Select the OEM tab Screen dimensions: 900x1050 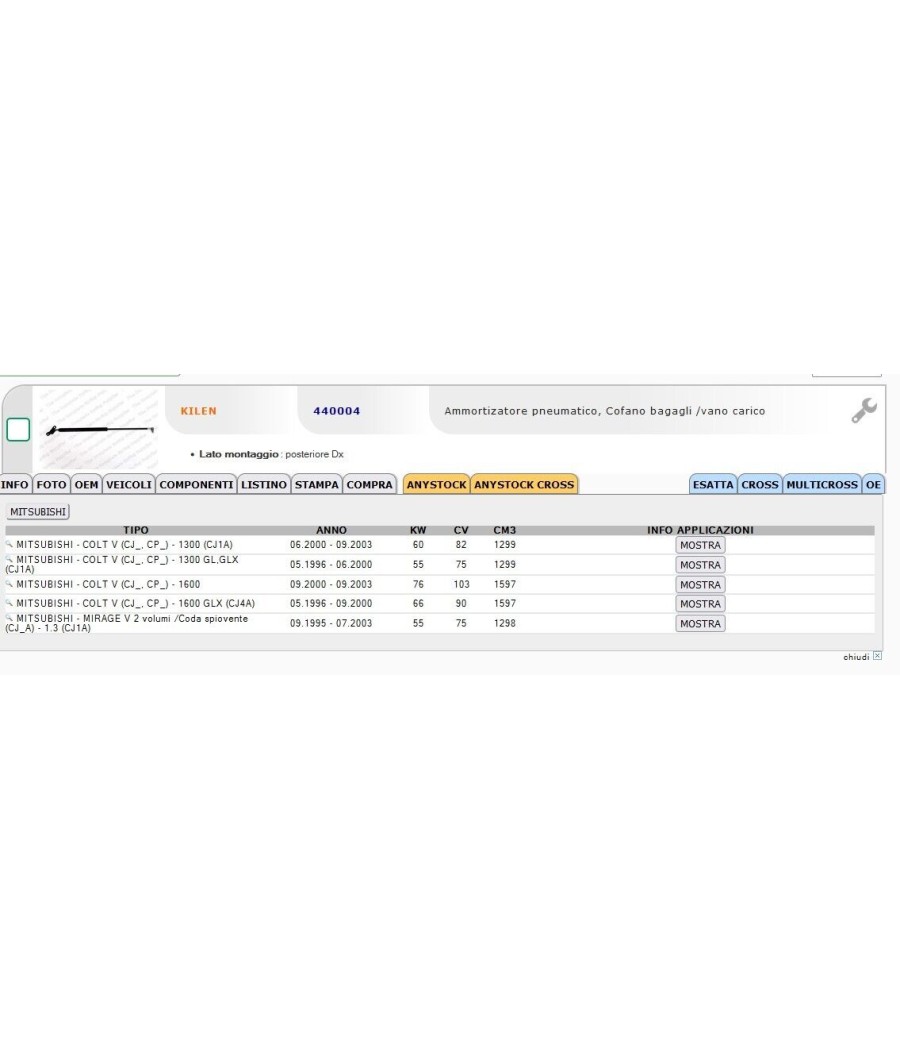pyautogui.click(x=86, y=484)
